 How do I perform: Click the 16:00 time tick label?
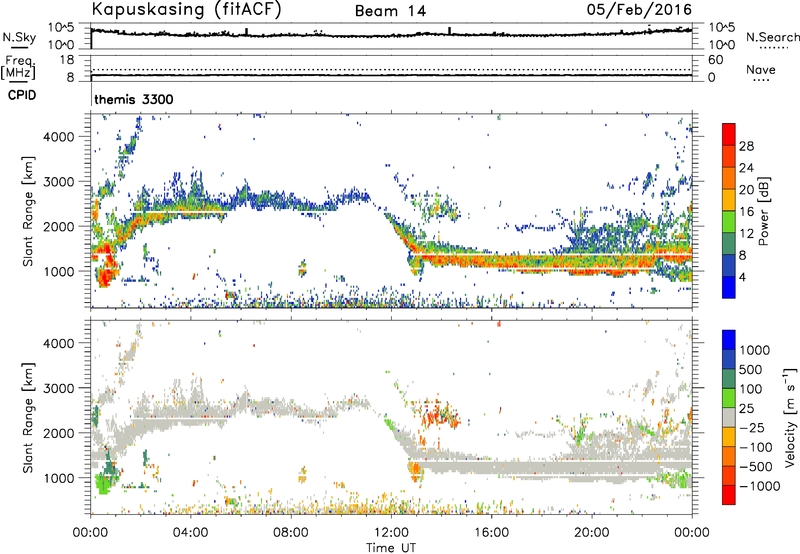pos(491,533)
